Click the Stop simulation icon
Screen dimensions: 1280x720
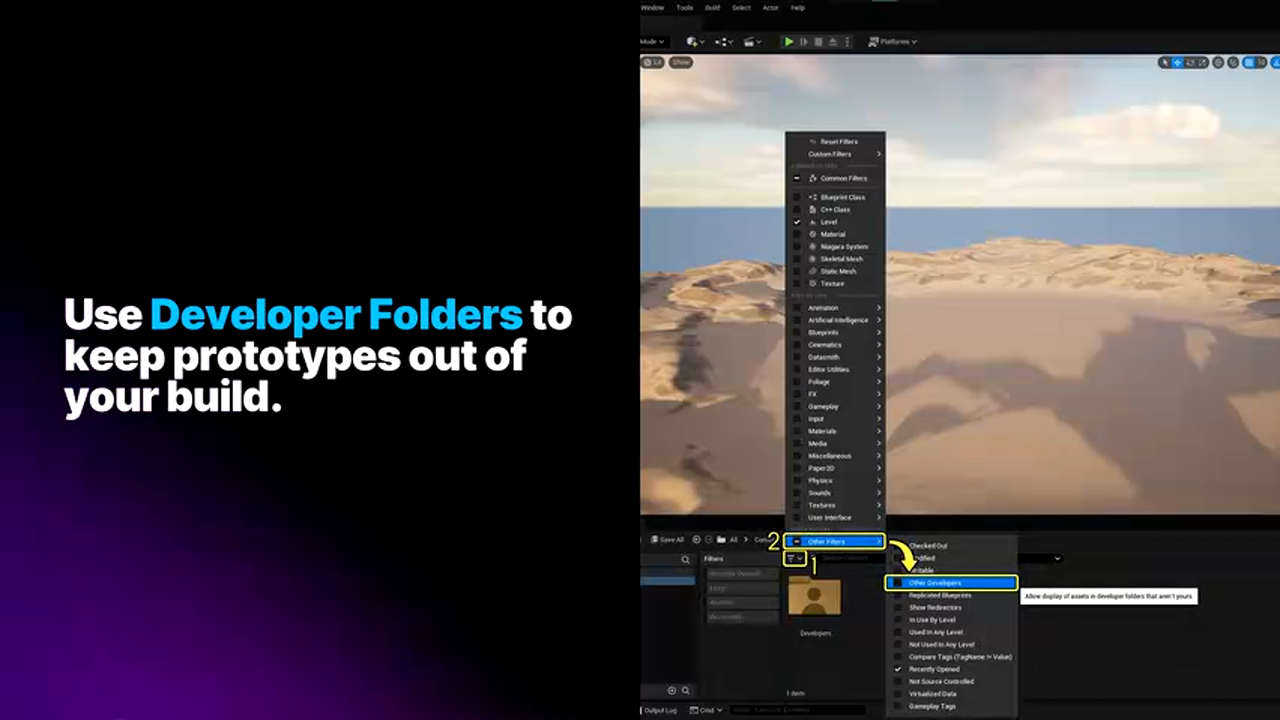pyautogui.click(x=819, y=42)
